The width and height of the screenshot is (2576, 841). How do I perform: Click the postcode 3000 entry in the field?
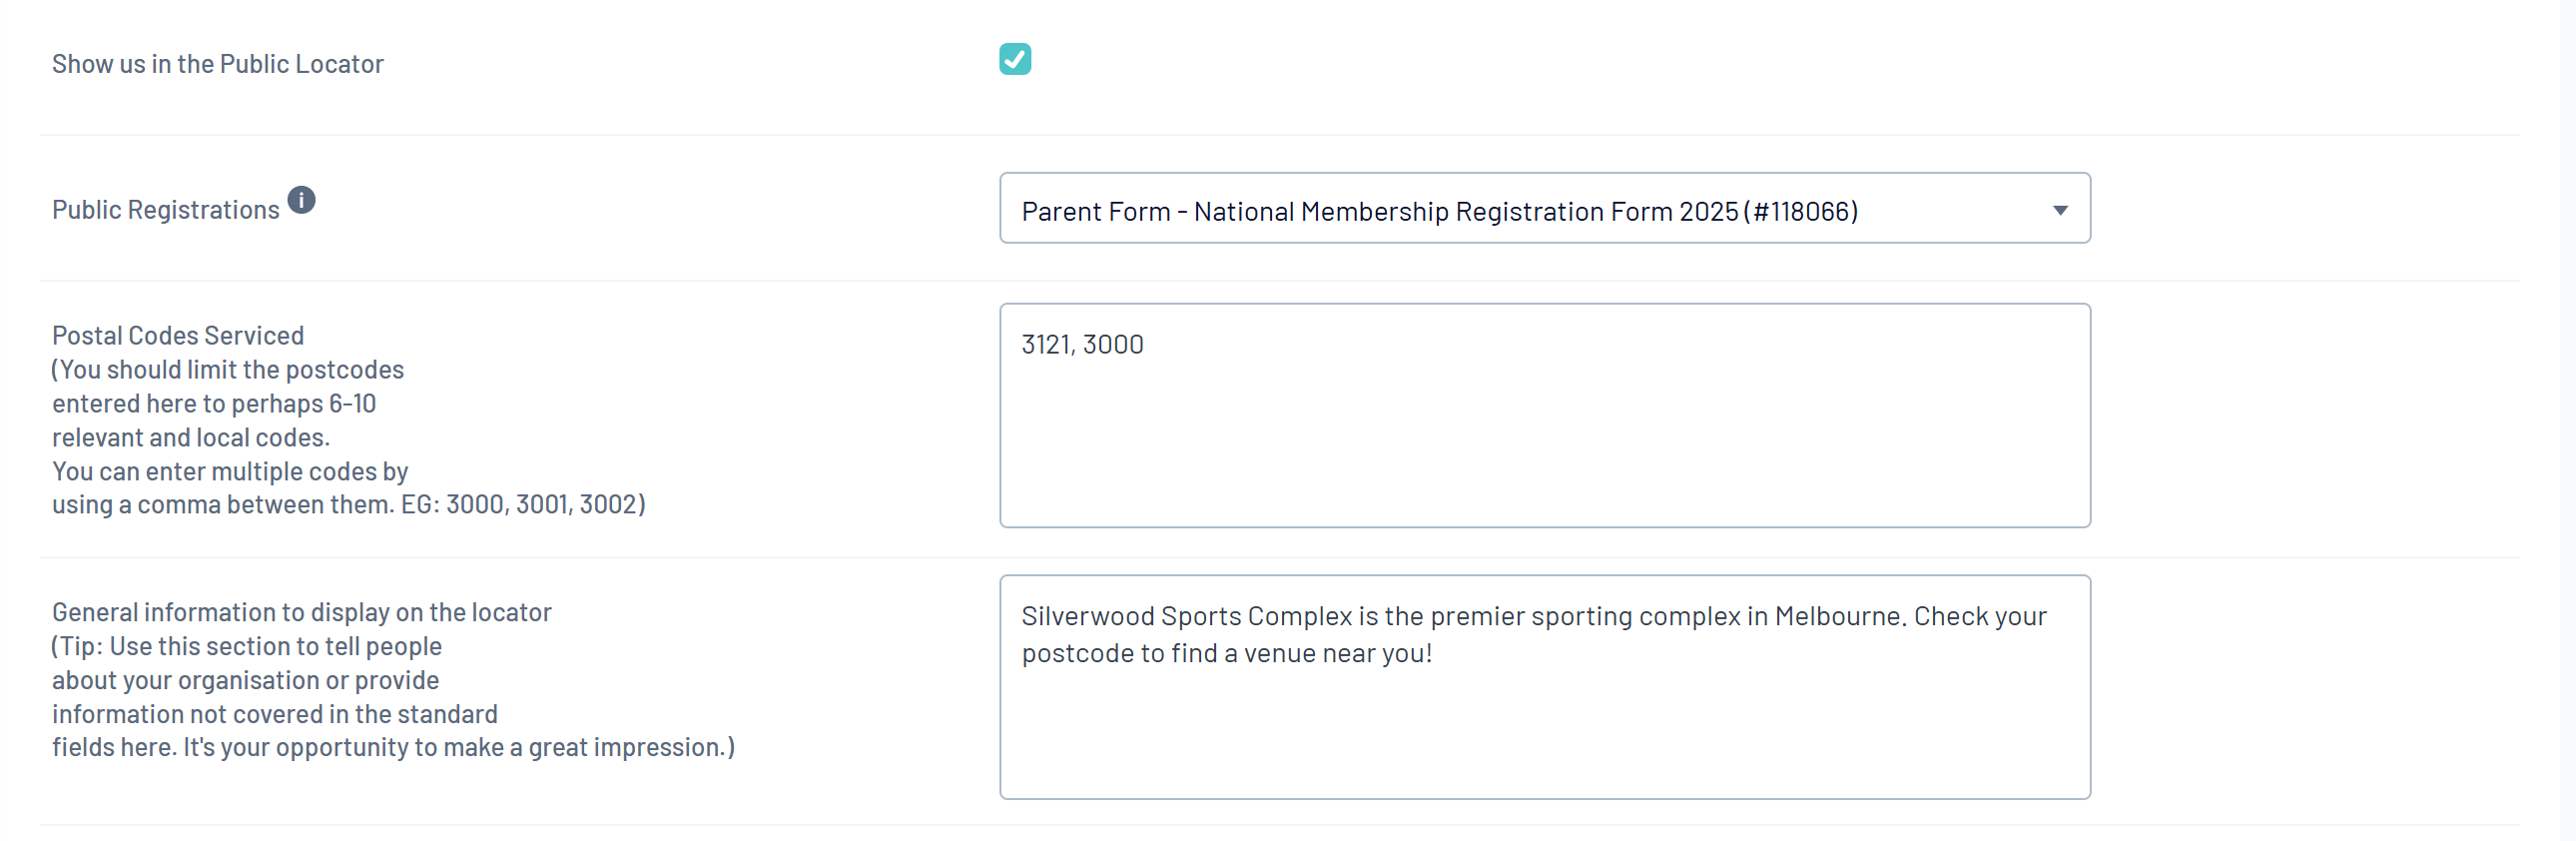pos(1112,345)
